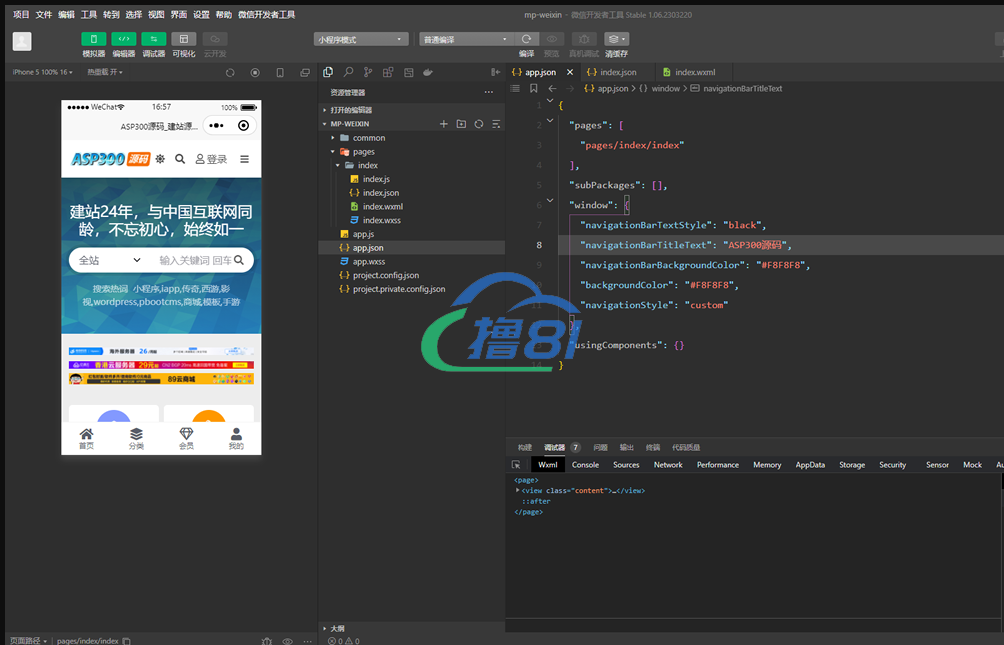Open the search icon in editor sidebar
This screenshot has width=1004, height=645.
tap(348, 72)
